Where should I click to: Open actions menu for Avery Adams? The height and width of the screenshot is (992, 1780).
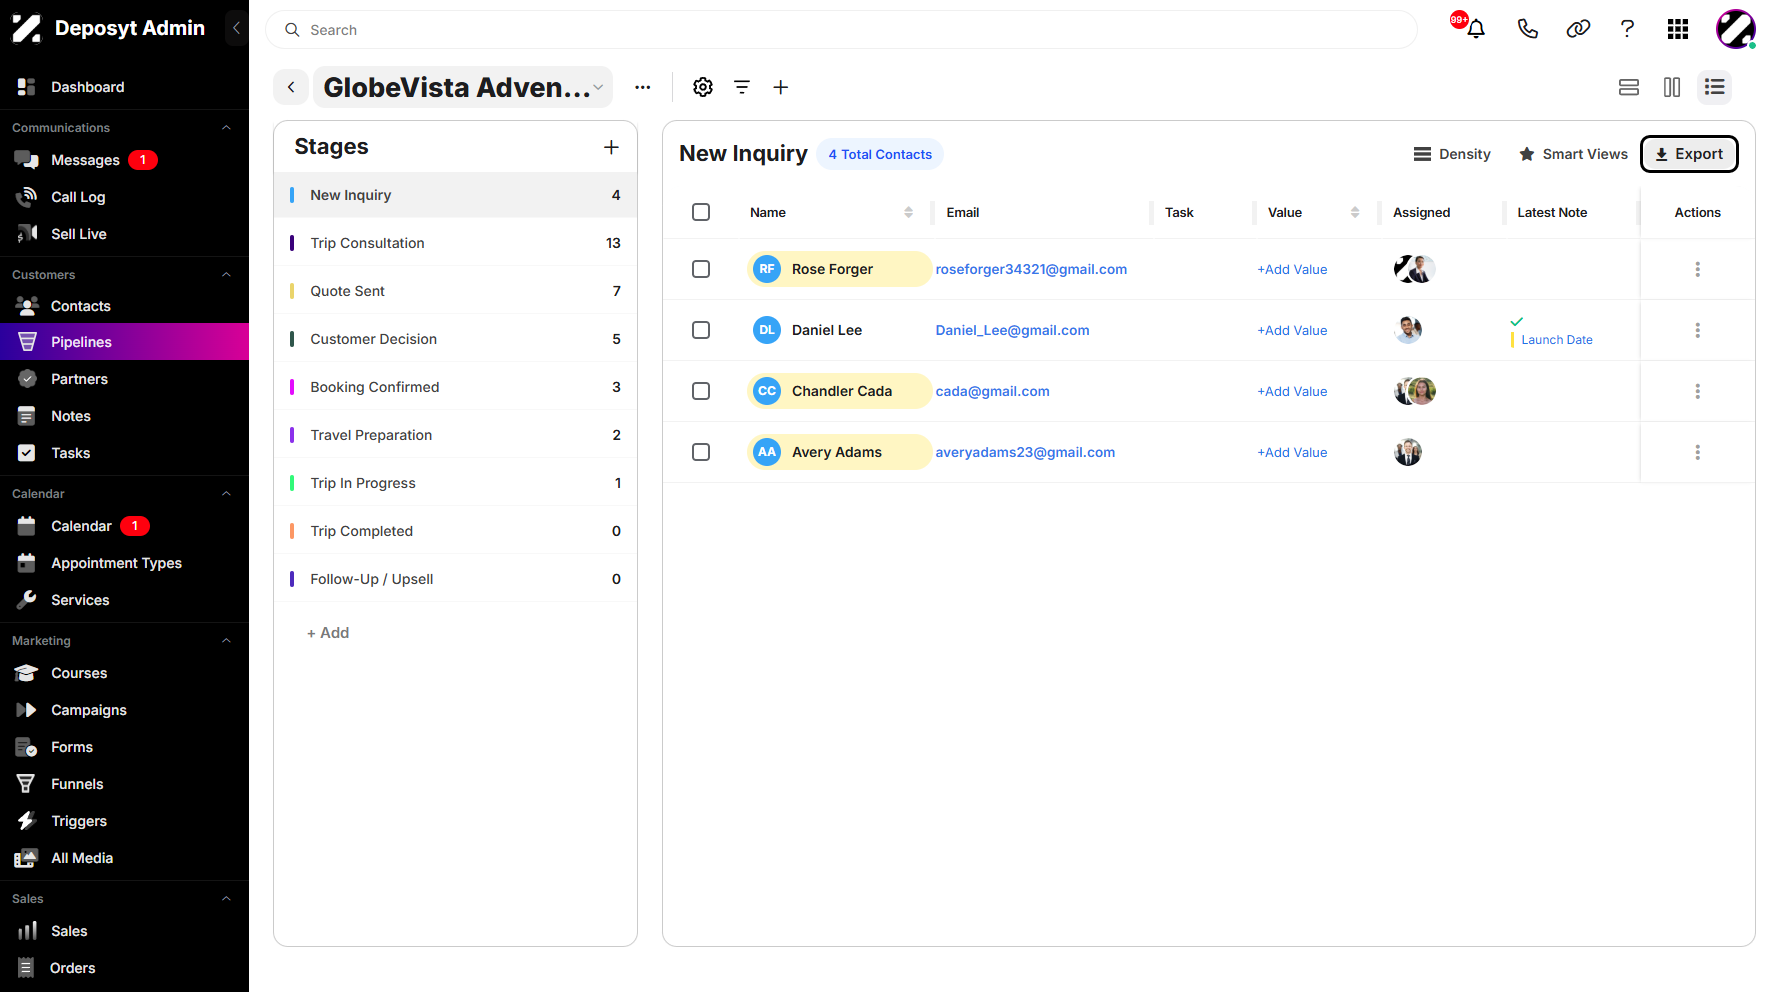click(x=1697, y=452)
